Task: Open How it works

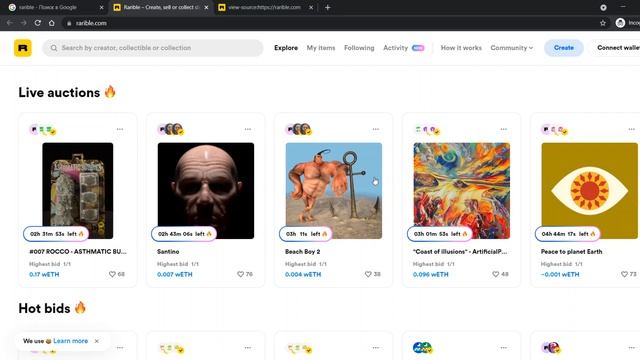Action: point(461,48)
